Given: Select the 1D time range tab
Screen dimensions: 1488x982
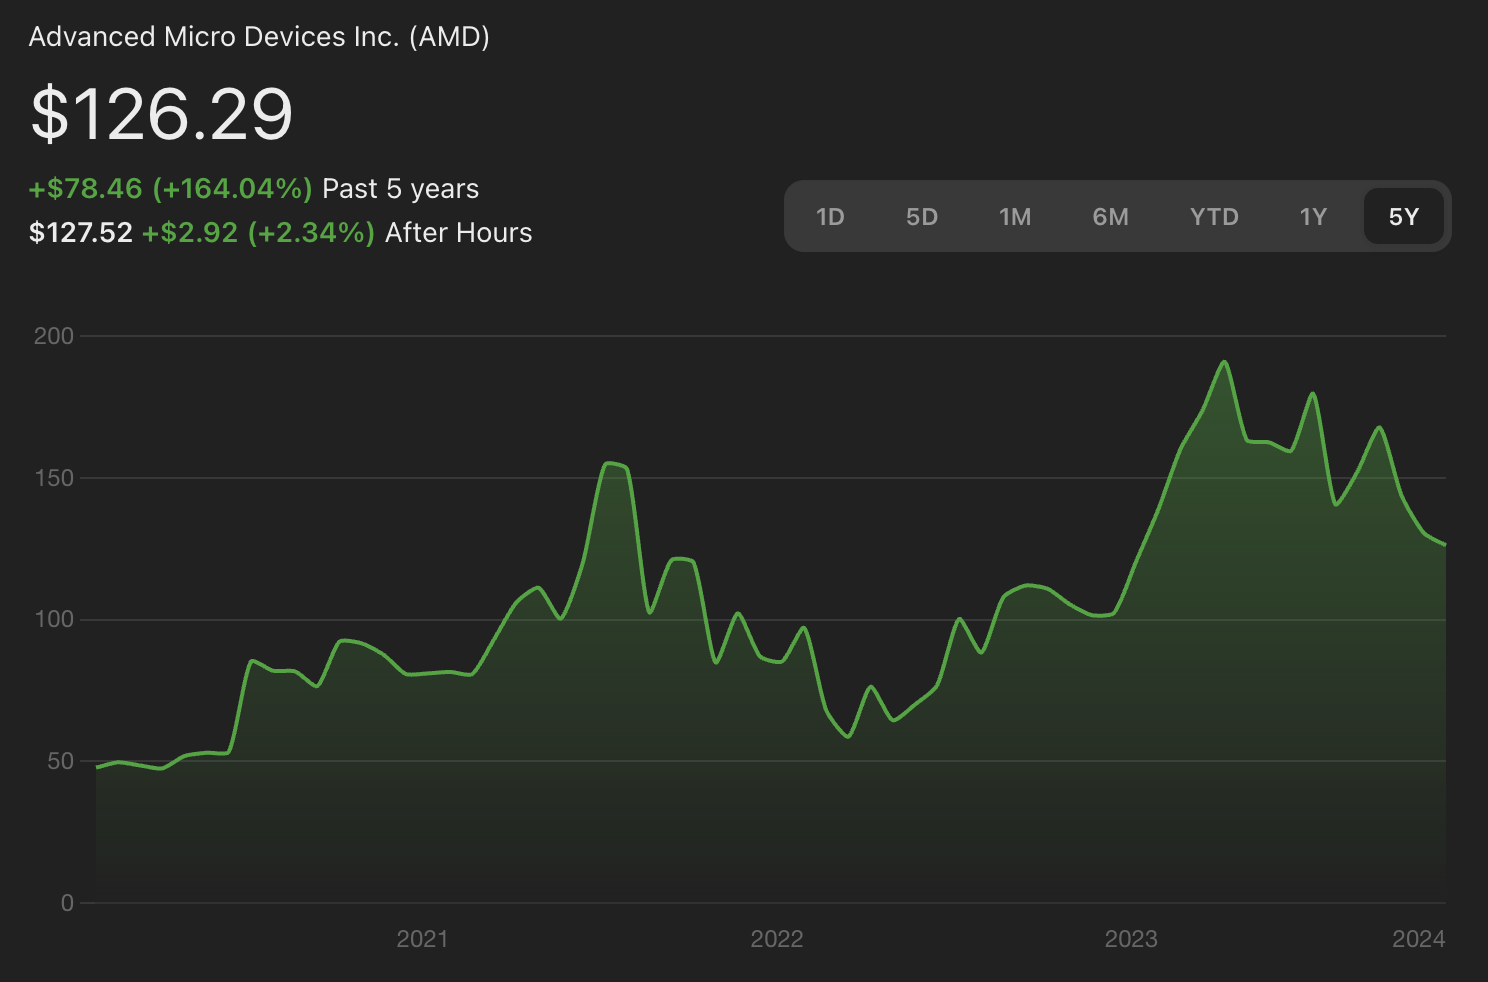Looking at the screenshot, I should pyautogui.click(x=830, y=217).
